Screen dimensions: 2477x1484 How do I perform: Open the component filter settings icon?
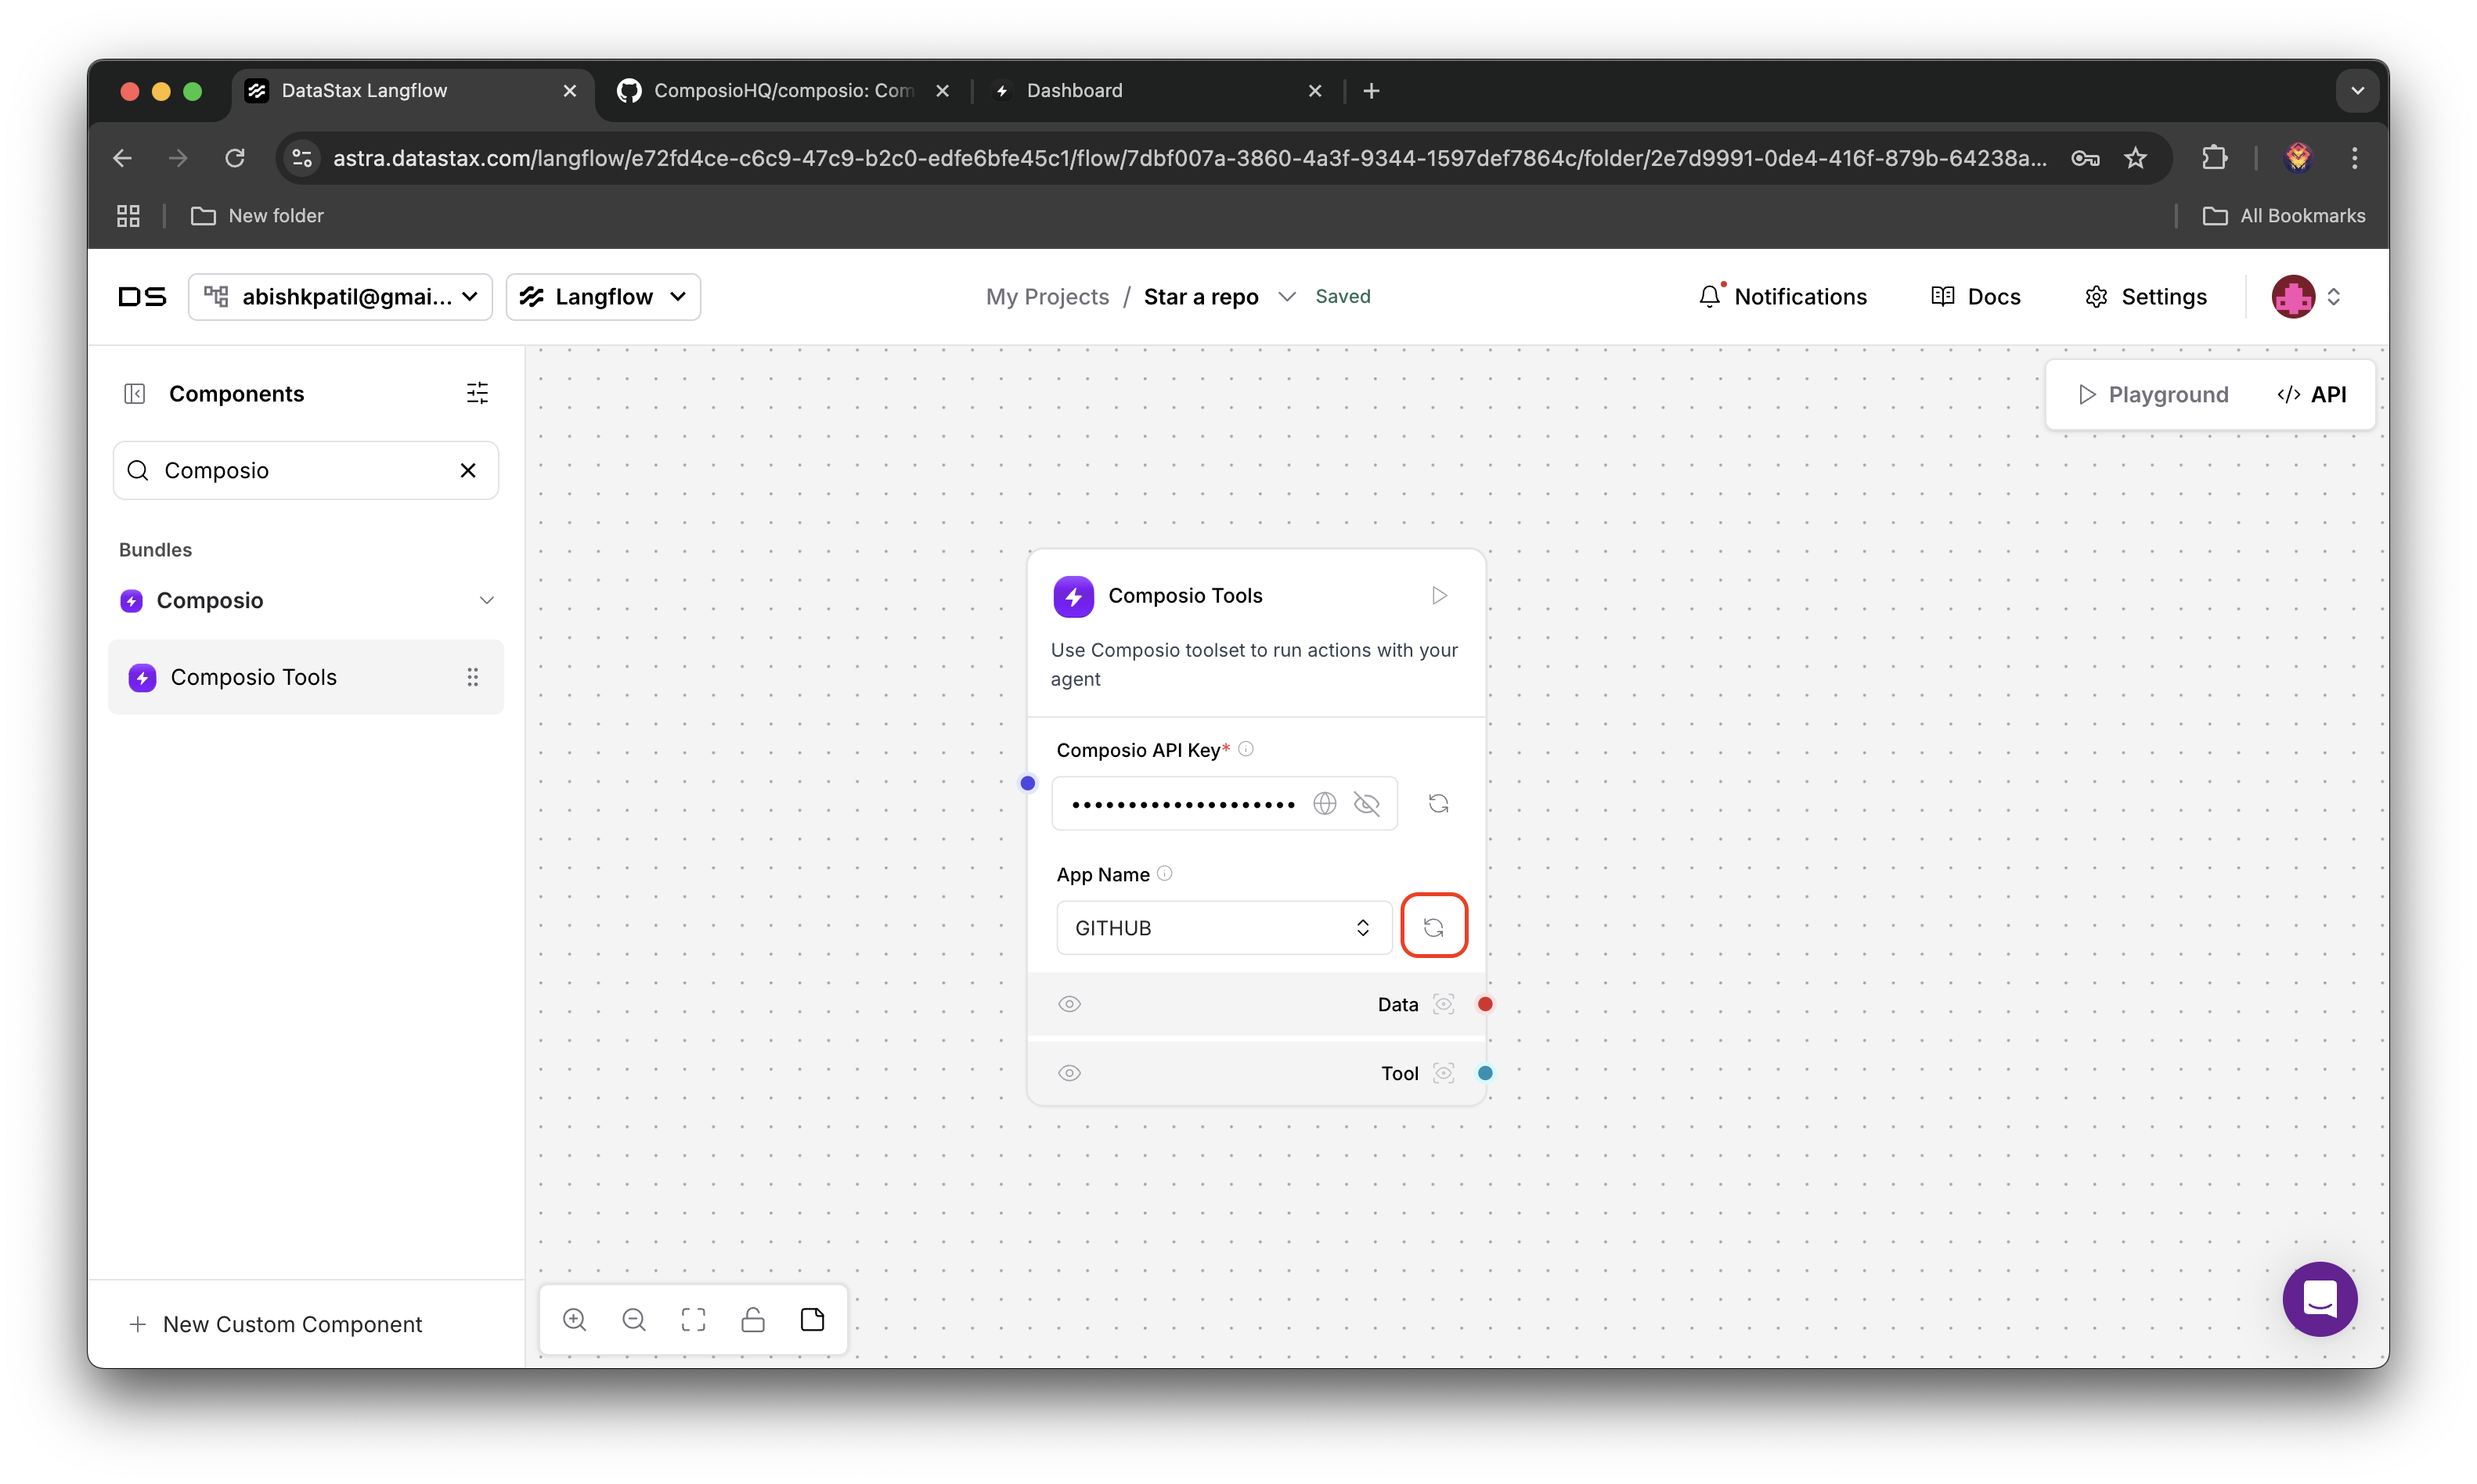[477, 393]
